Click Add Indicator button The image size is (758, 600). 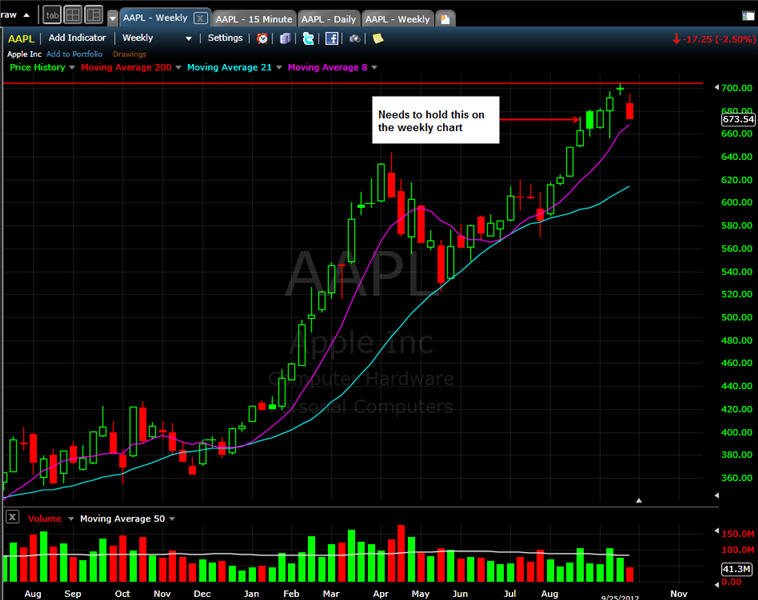(77, 38)
